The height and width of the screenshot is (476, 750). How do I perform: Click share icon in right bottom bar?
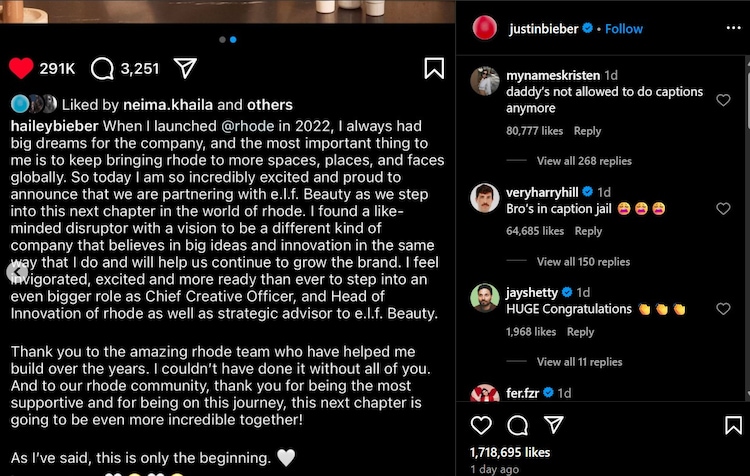tap(553, 425)
